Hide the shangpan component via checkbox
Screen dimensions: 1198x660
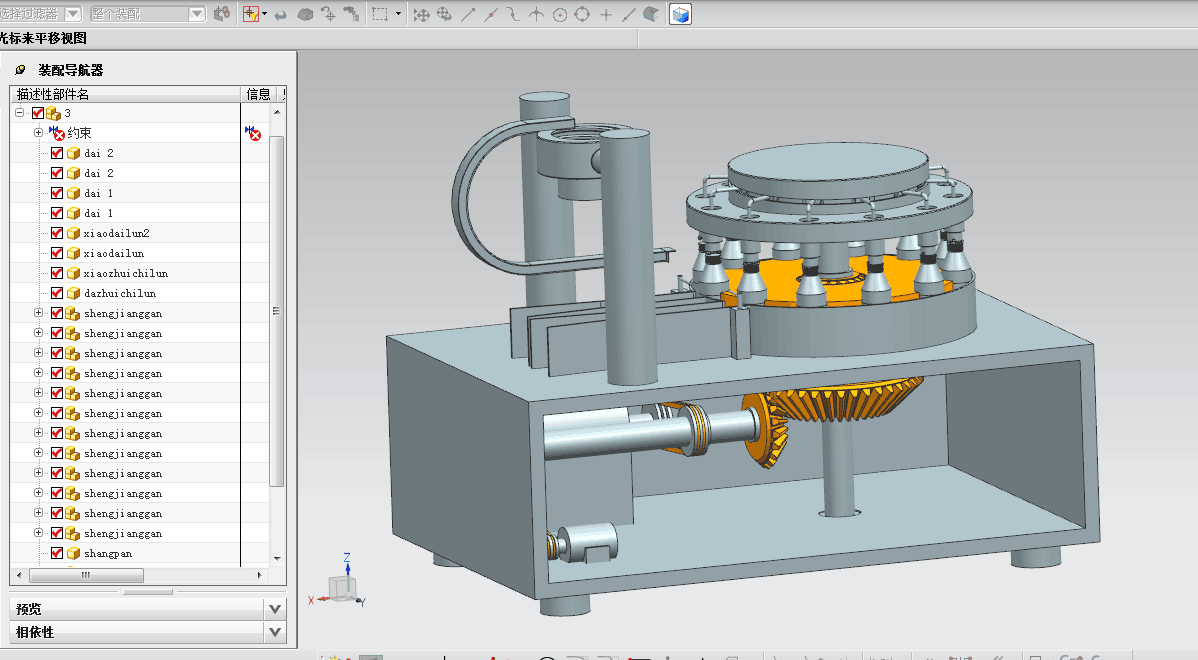pos(57,553)
